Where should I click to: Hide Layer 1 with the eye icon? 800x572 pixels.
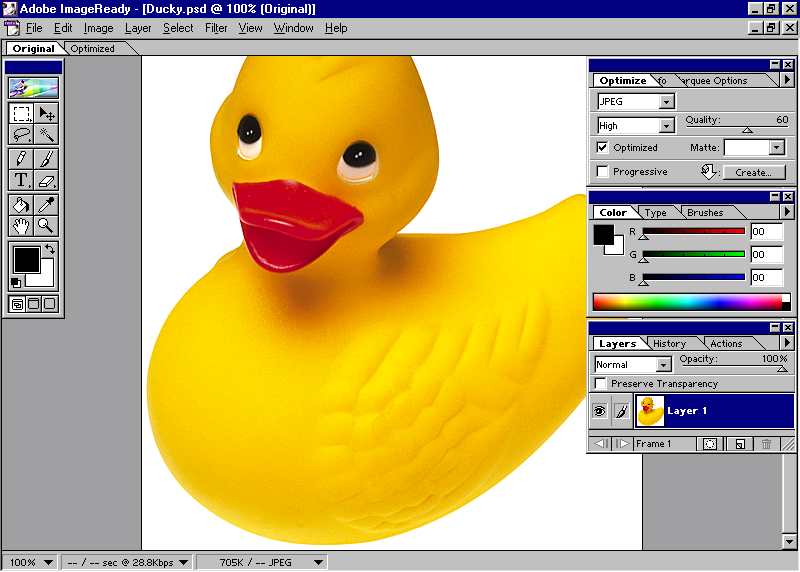(600, 410)
